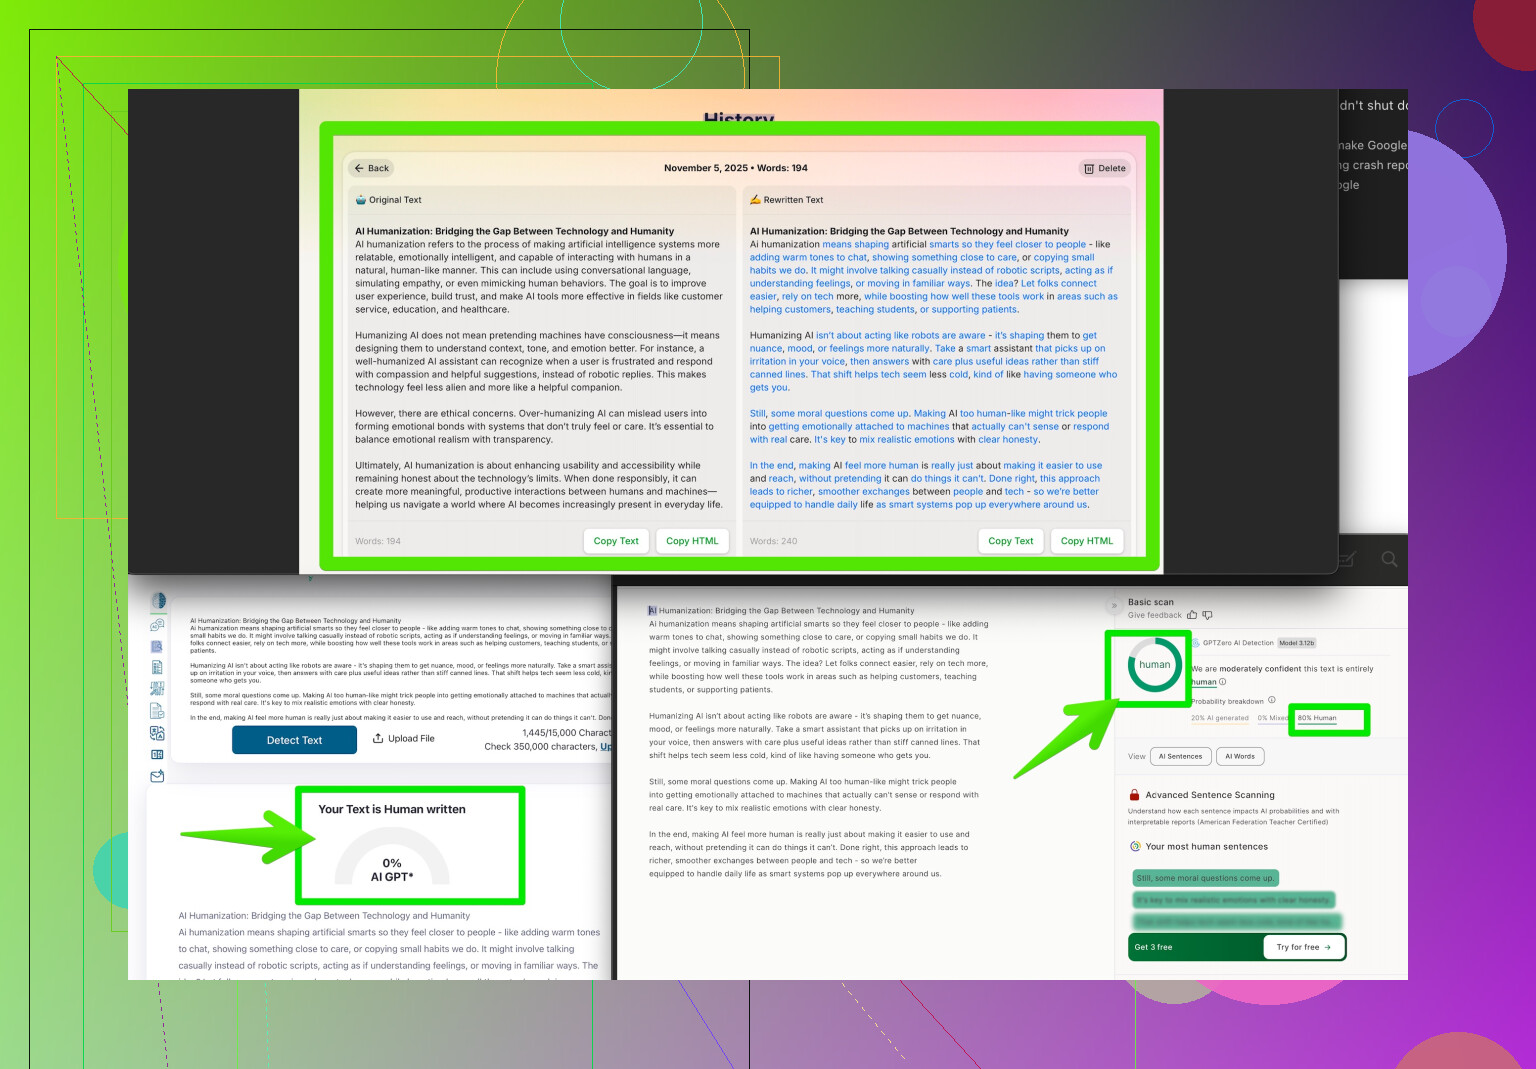Screen dimensions: 1536x1069
Task: Click the thumbs up feedback icon
Action: 1192,615
